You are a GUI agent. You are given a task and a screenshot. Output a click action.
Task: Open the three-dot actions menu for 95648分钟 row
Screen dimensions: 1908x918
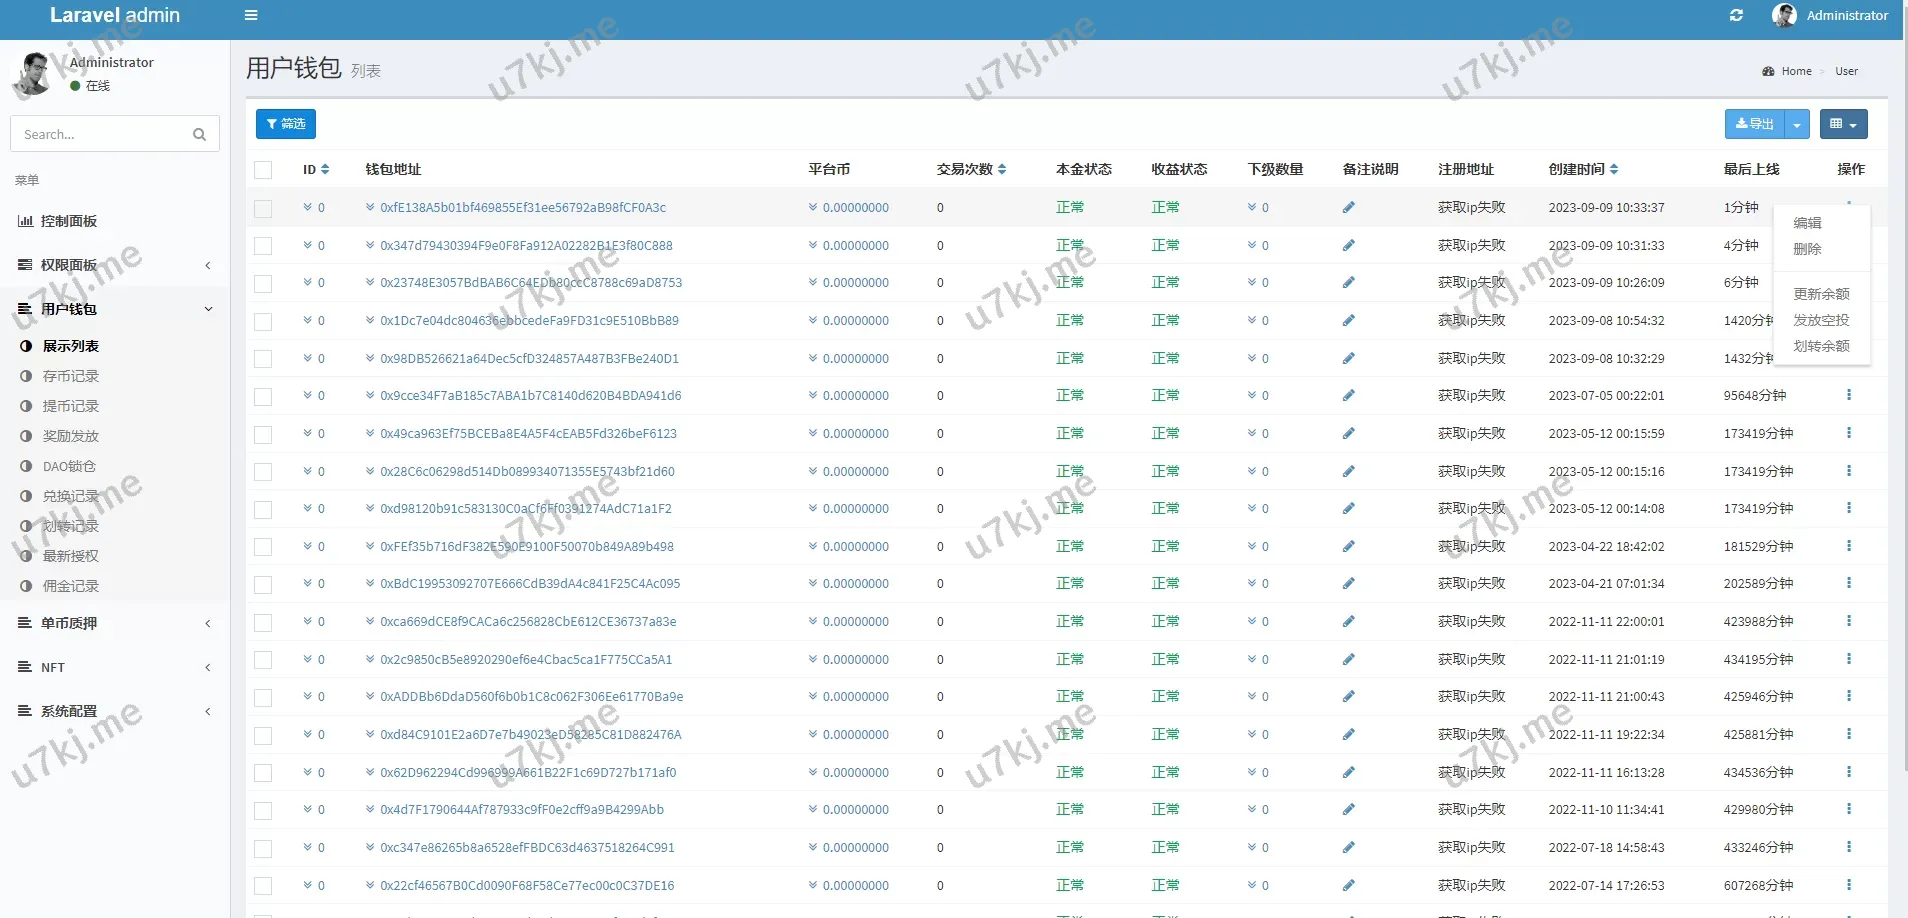point(1848,395)
